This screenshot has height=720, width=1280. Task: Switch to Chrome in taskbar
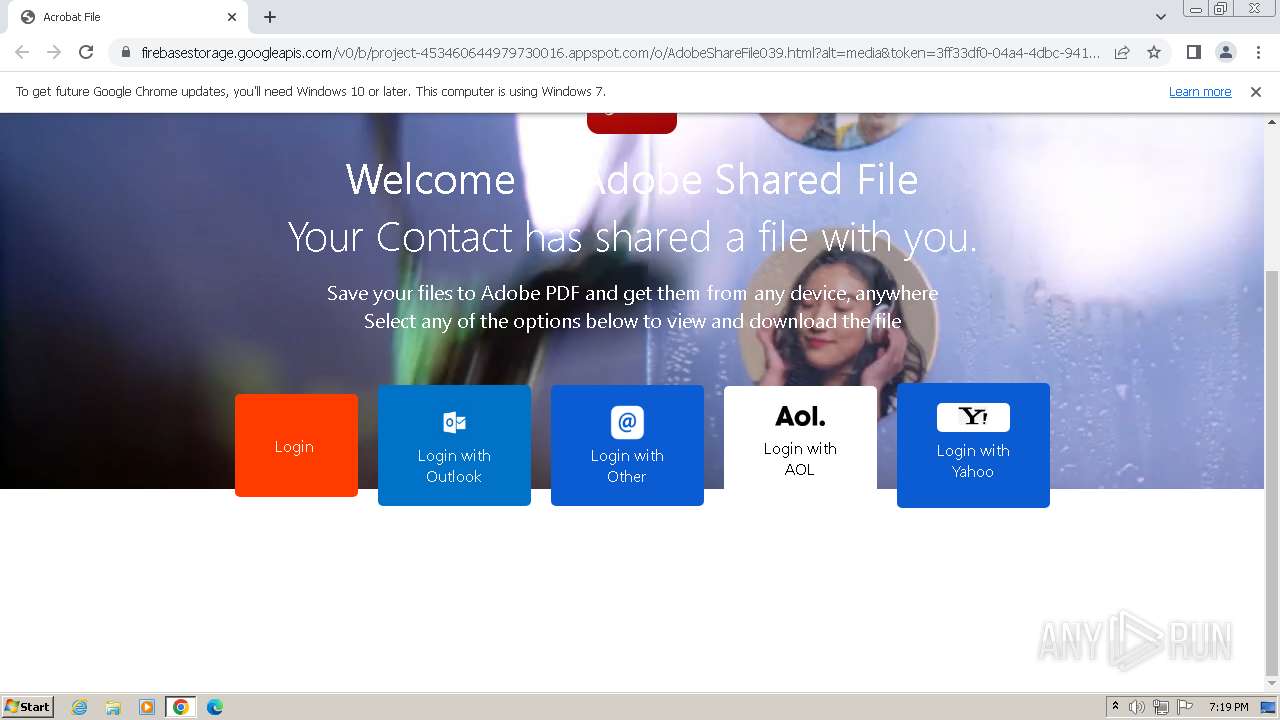[181, 707]
